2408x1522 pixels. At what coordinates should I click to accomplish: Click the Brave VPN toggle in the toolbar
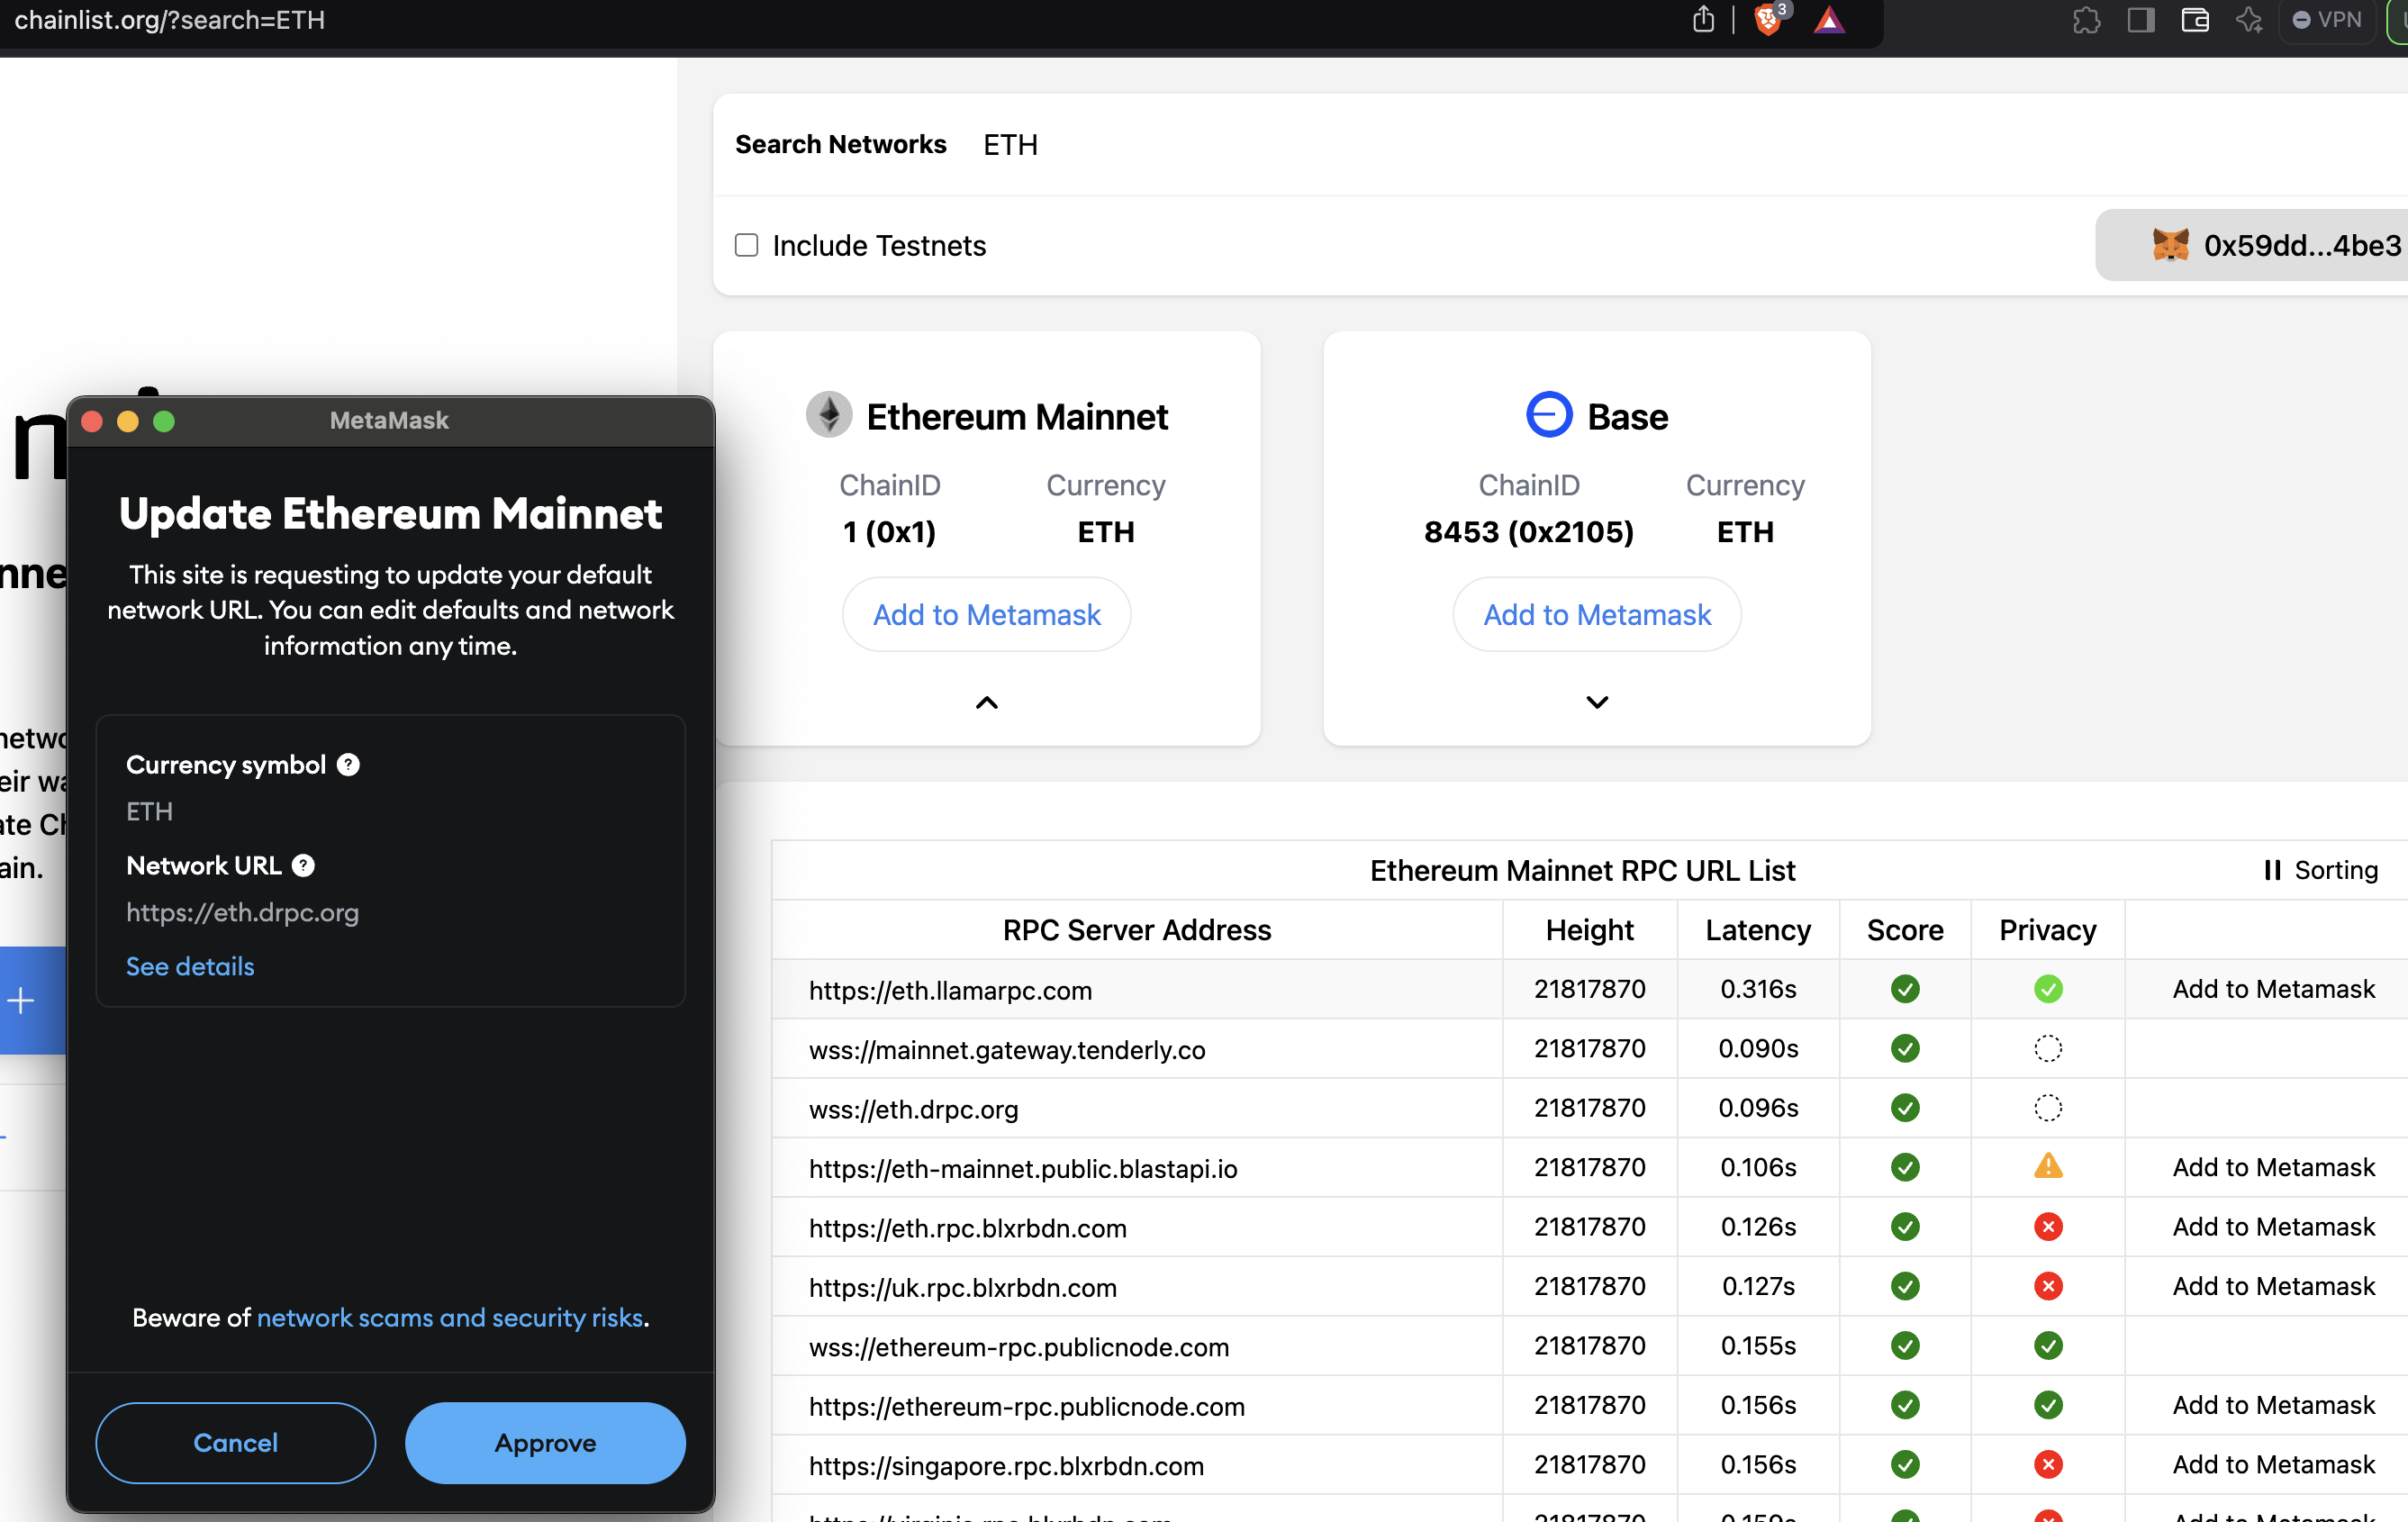click(x=2326, y=19)
